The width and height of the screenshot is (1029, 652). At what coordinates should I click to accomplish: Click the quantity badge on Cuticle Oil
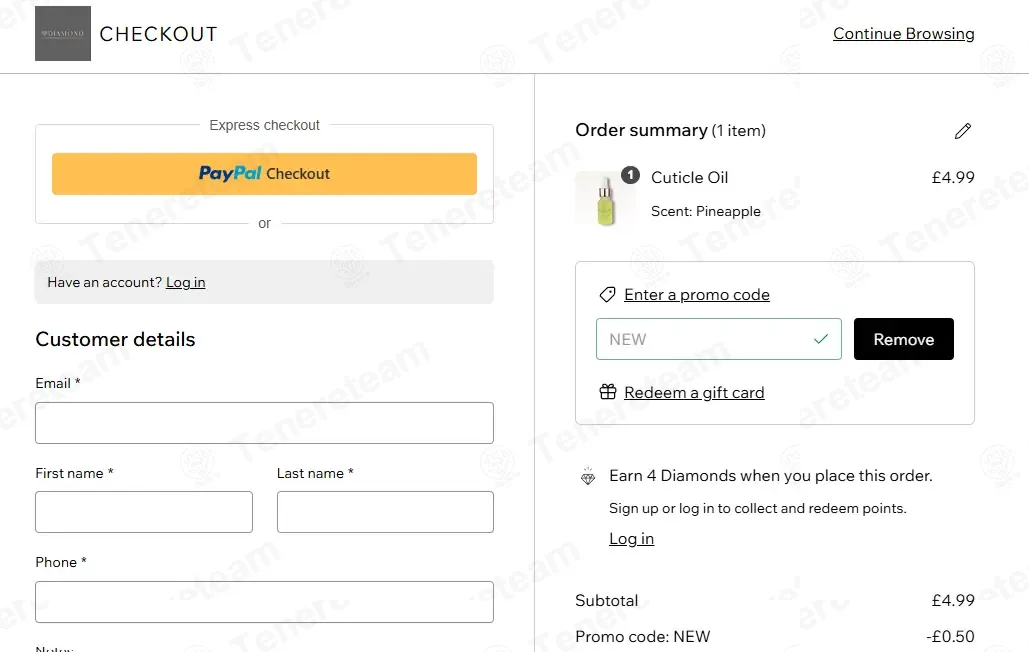(630, 175)
